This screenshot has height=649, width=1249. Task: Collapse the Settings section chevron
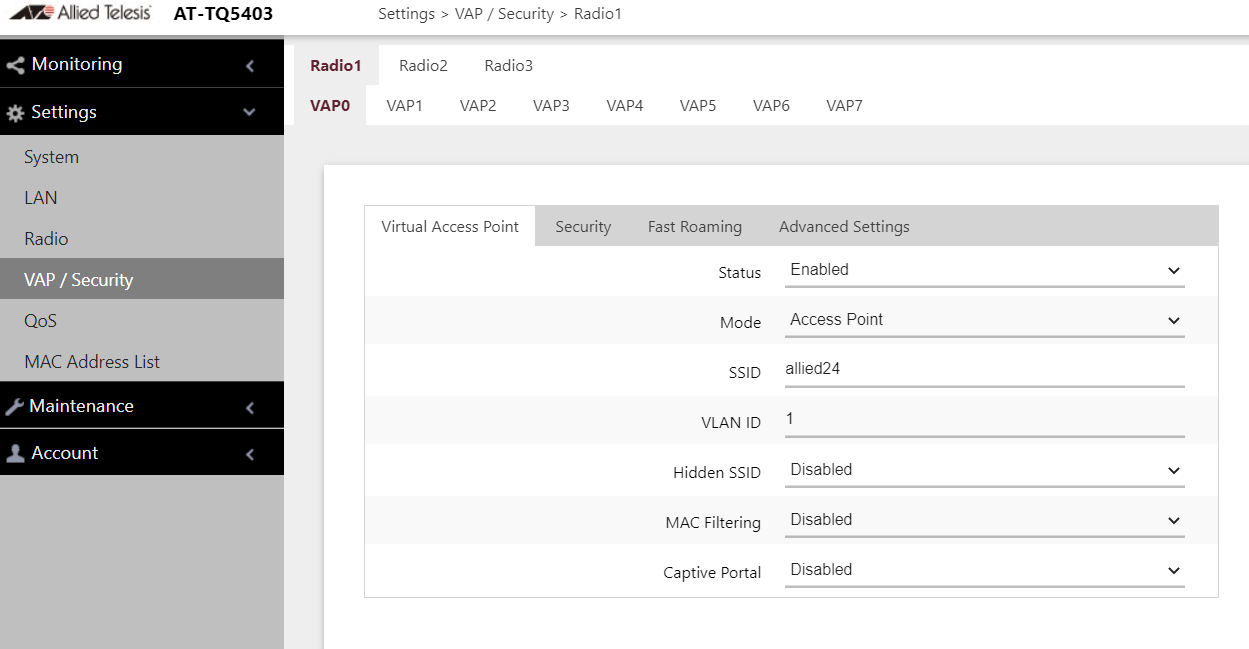(x=250, y=111)
